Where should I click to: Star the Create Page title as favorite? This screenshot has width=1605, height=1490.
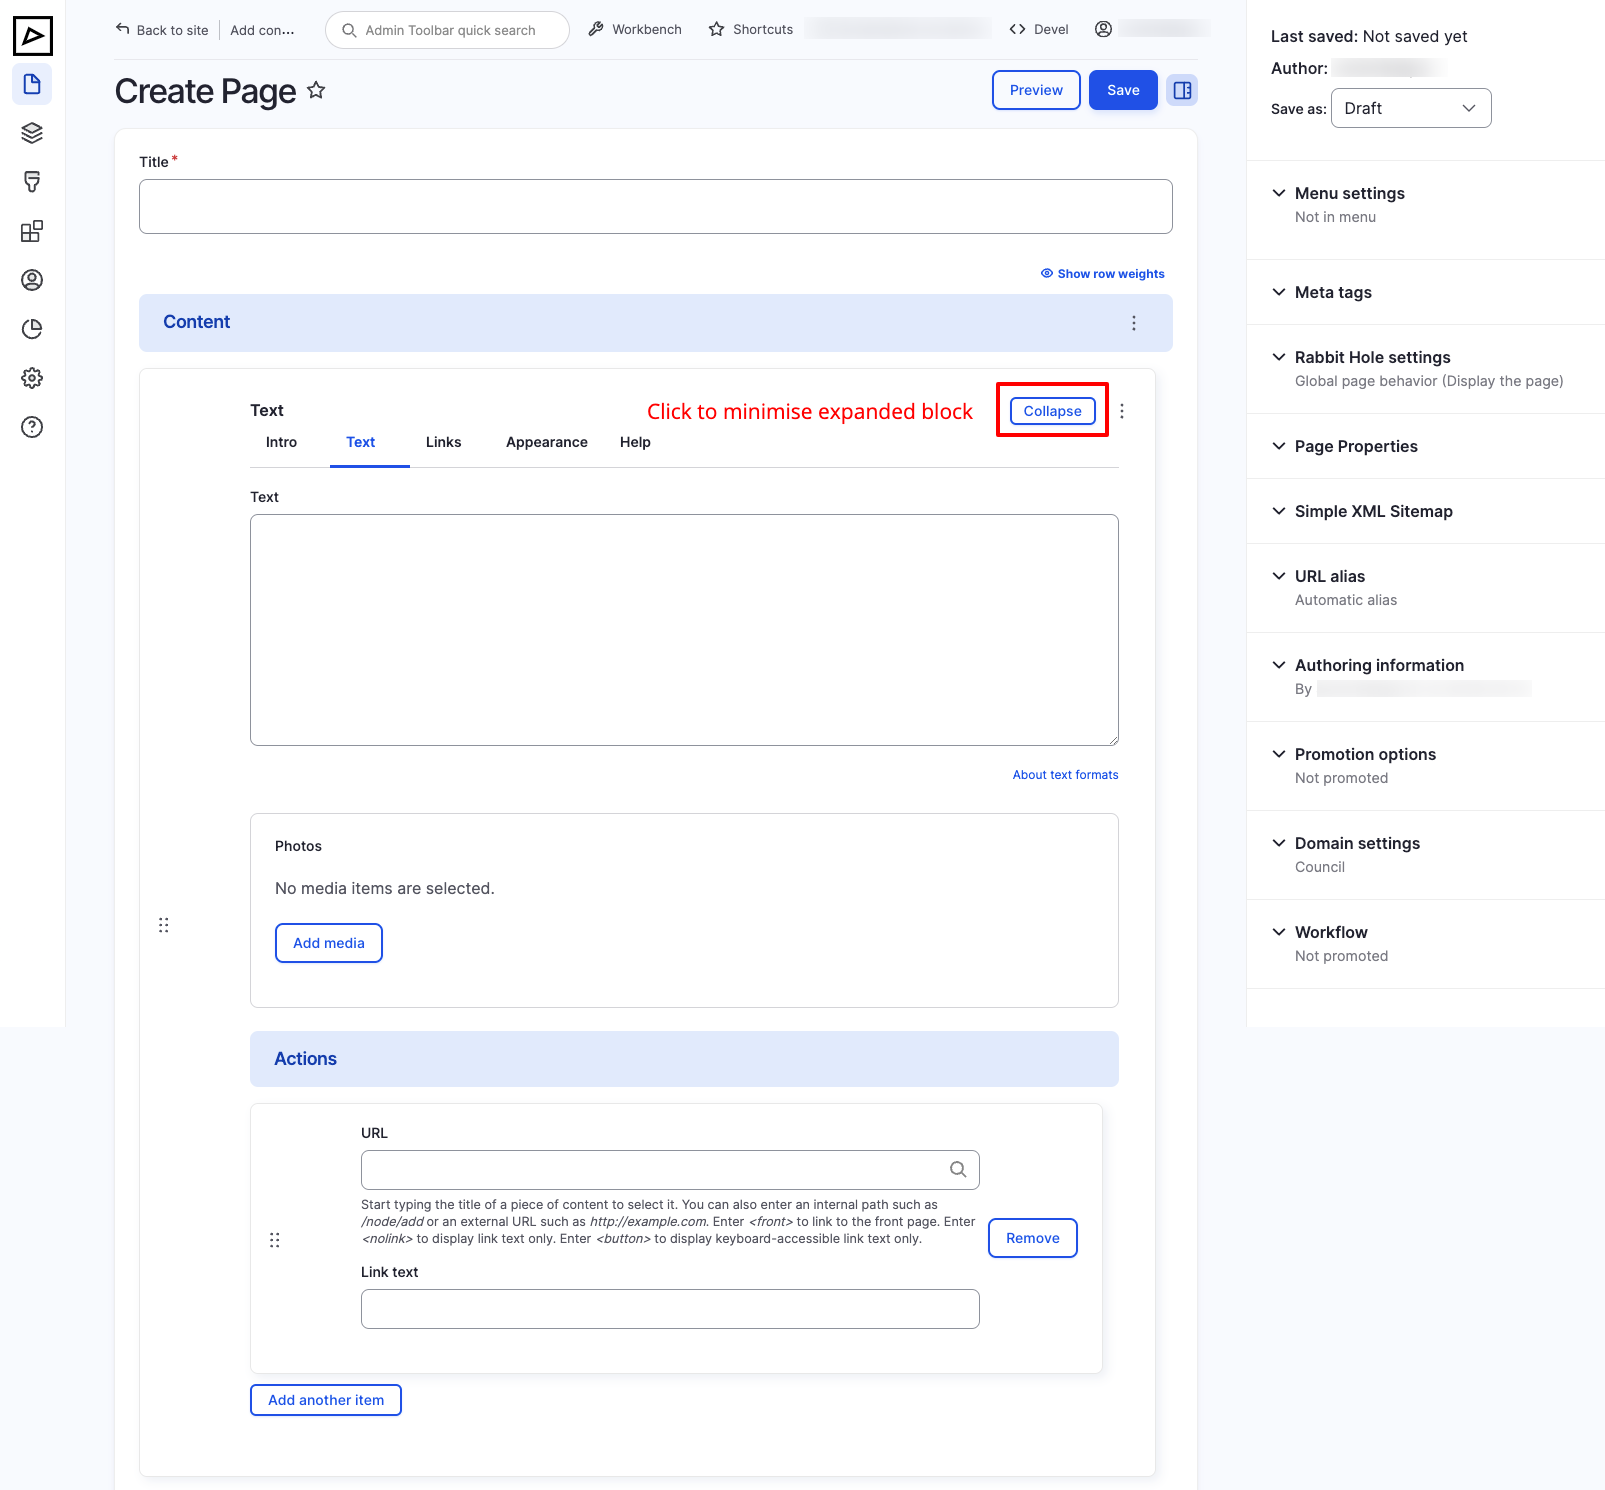tap(316, 91)
